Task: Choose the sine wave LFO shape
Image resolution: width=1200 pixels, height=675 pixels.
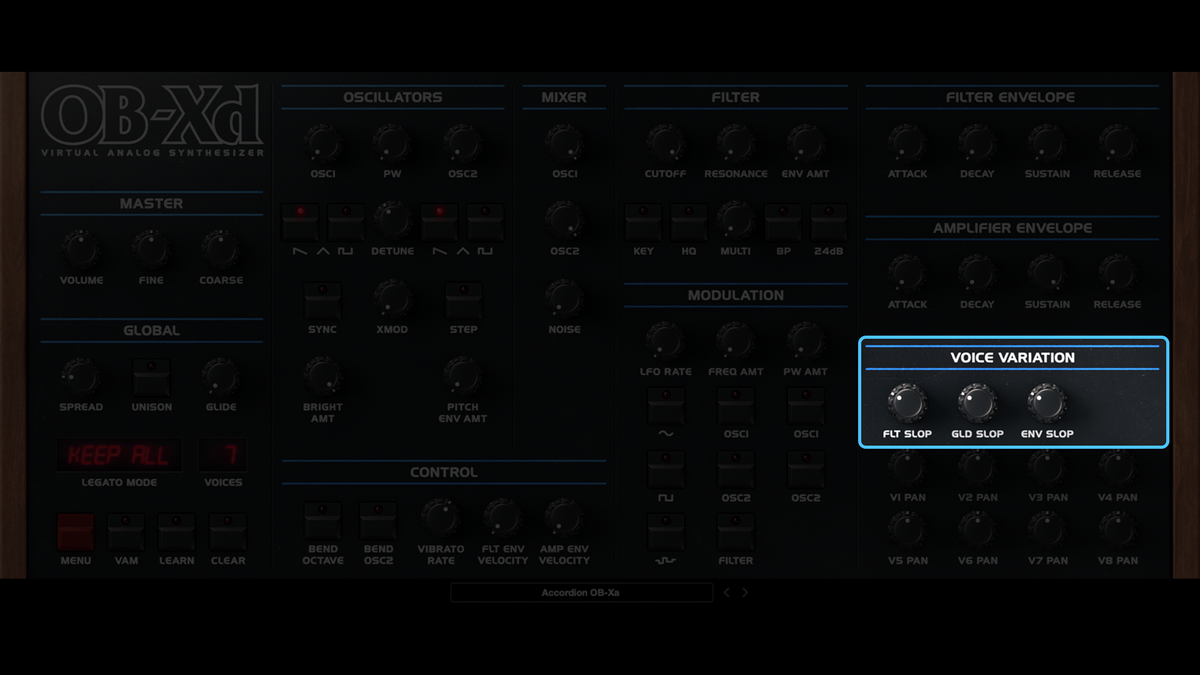Action: click(666, 405)
